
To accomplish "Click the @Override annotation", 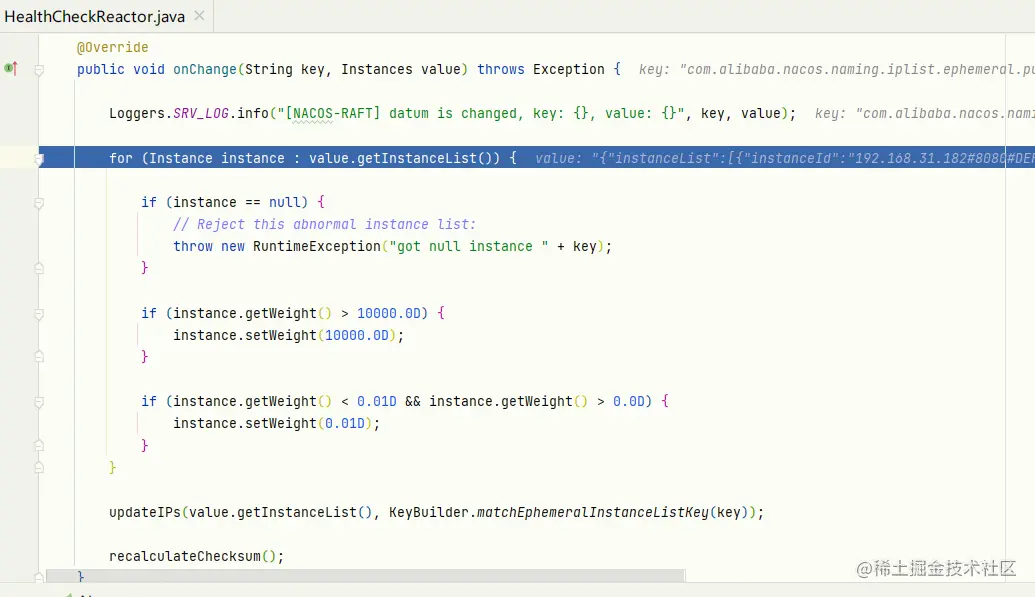I will point(112,48).
